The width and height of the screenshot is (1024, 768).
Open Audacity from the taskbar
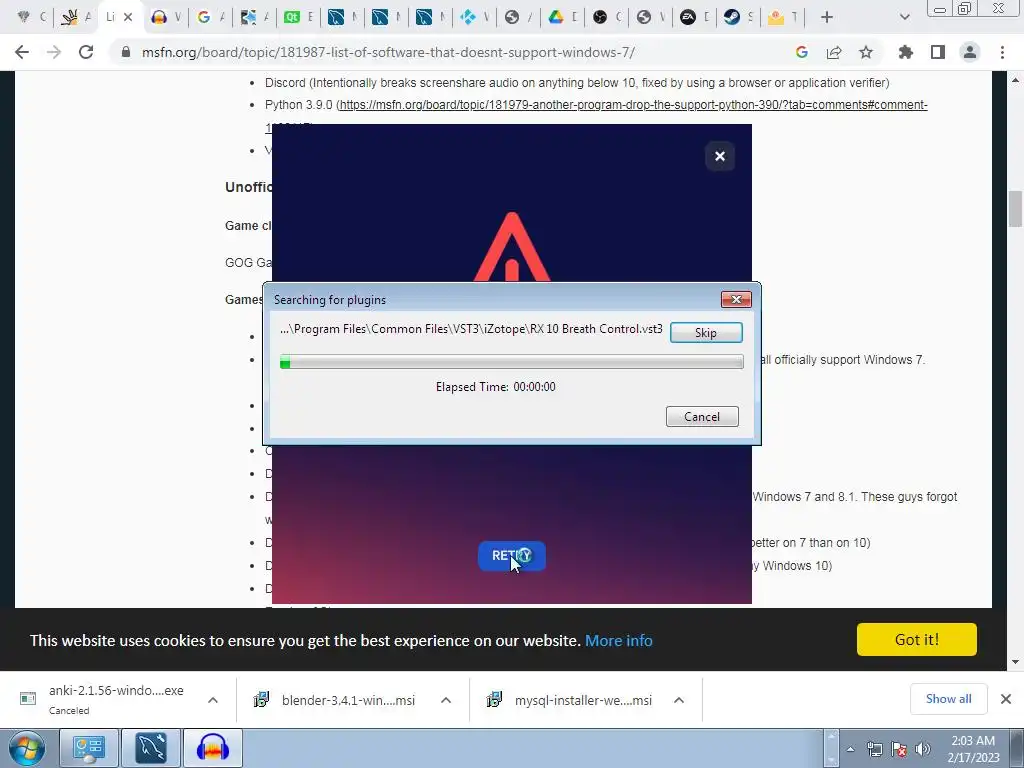click(212, 748)
